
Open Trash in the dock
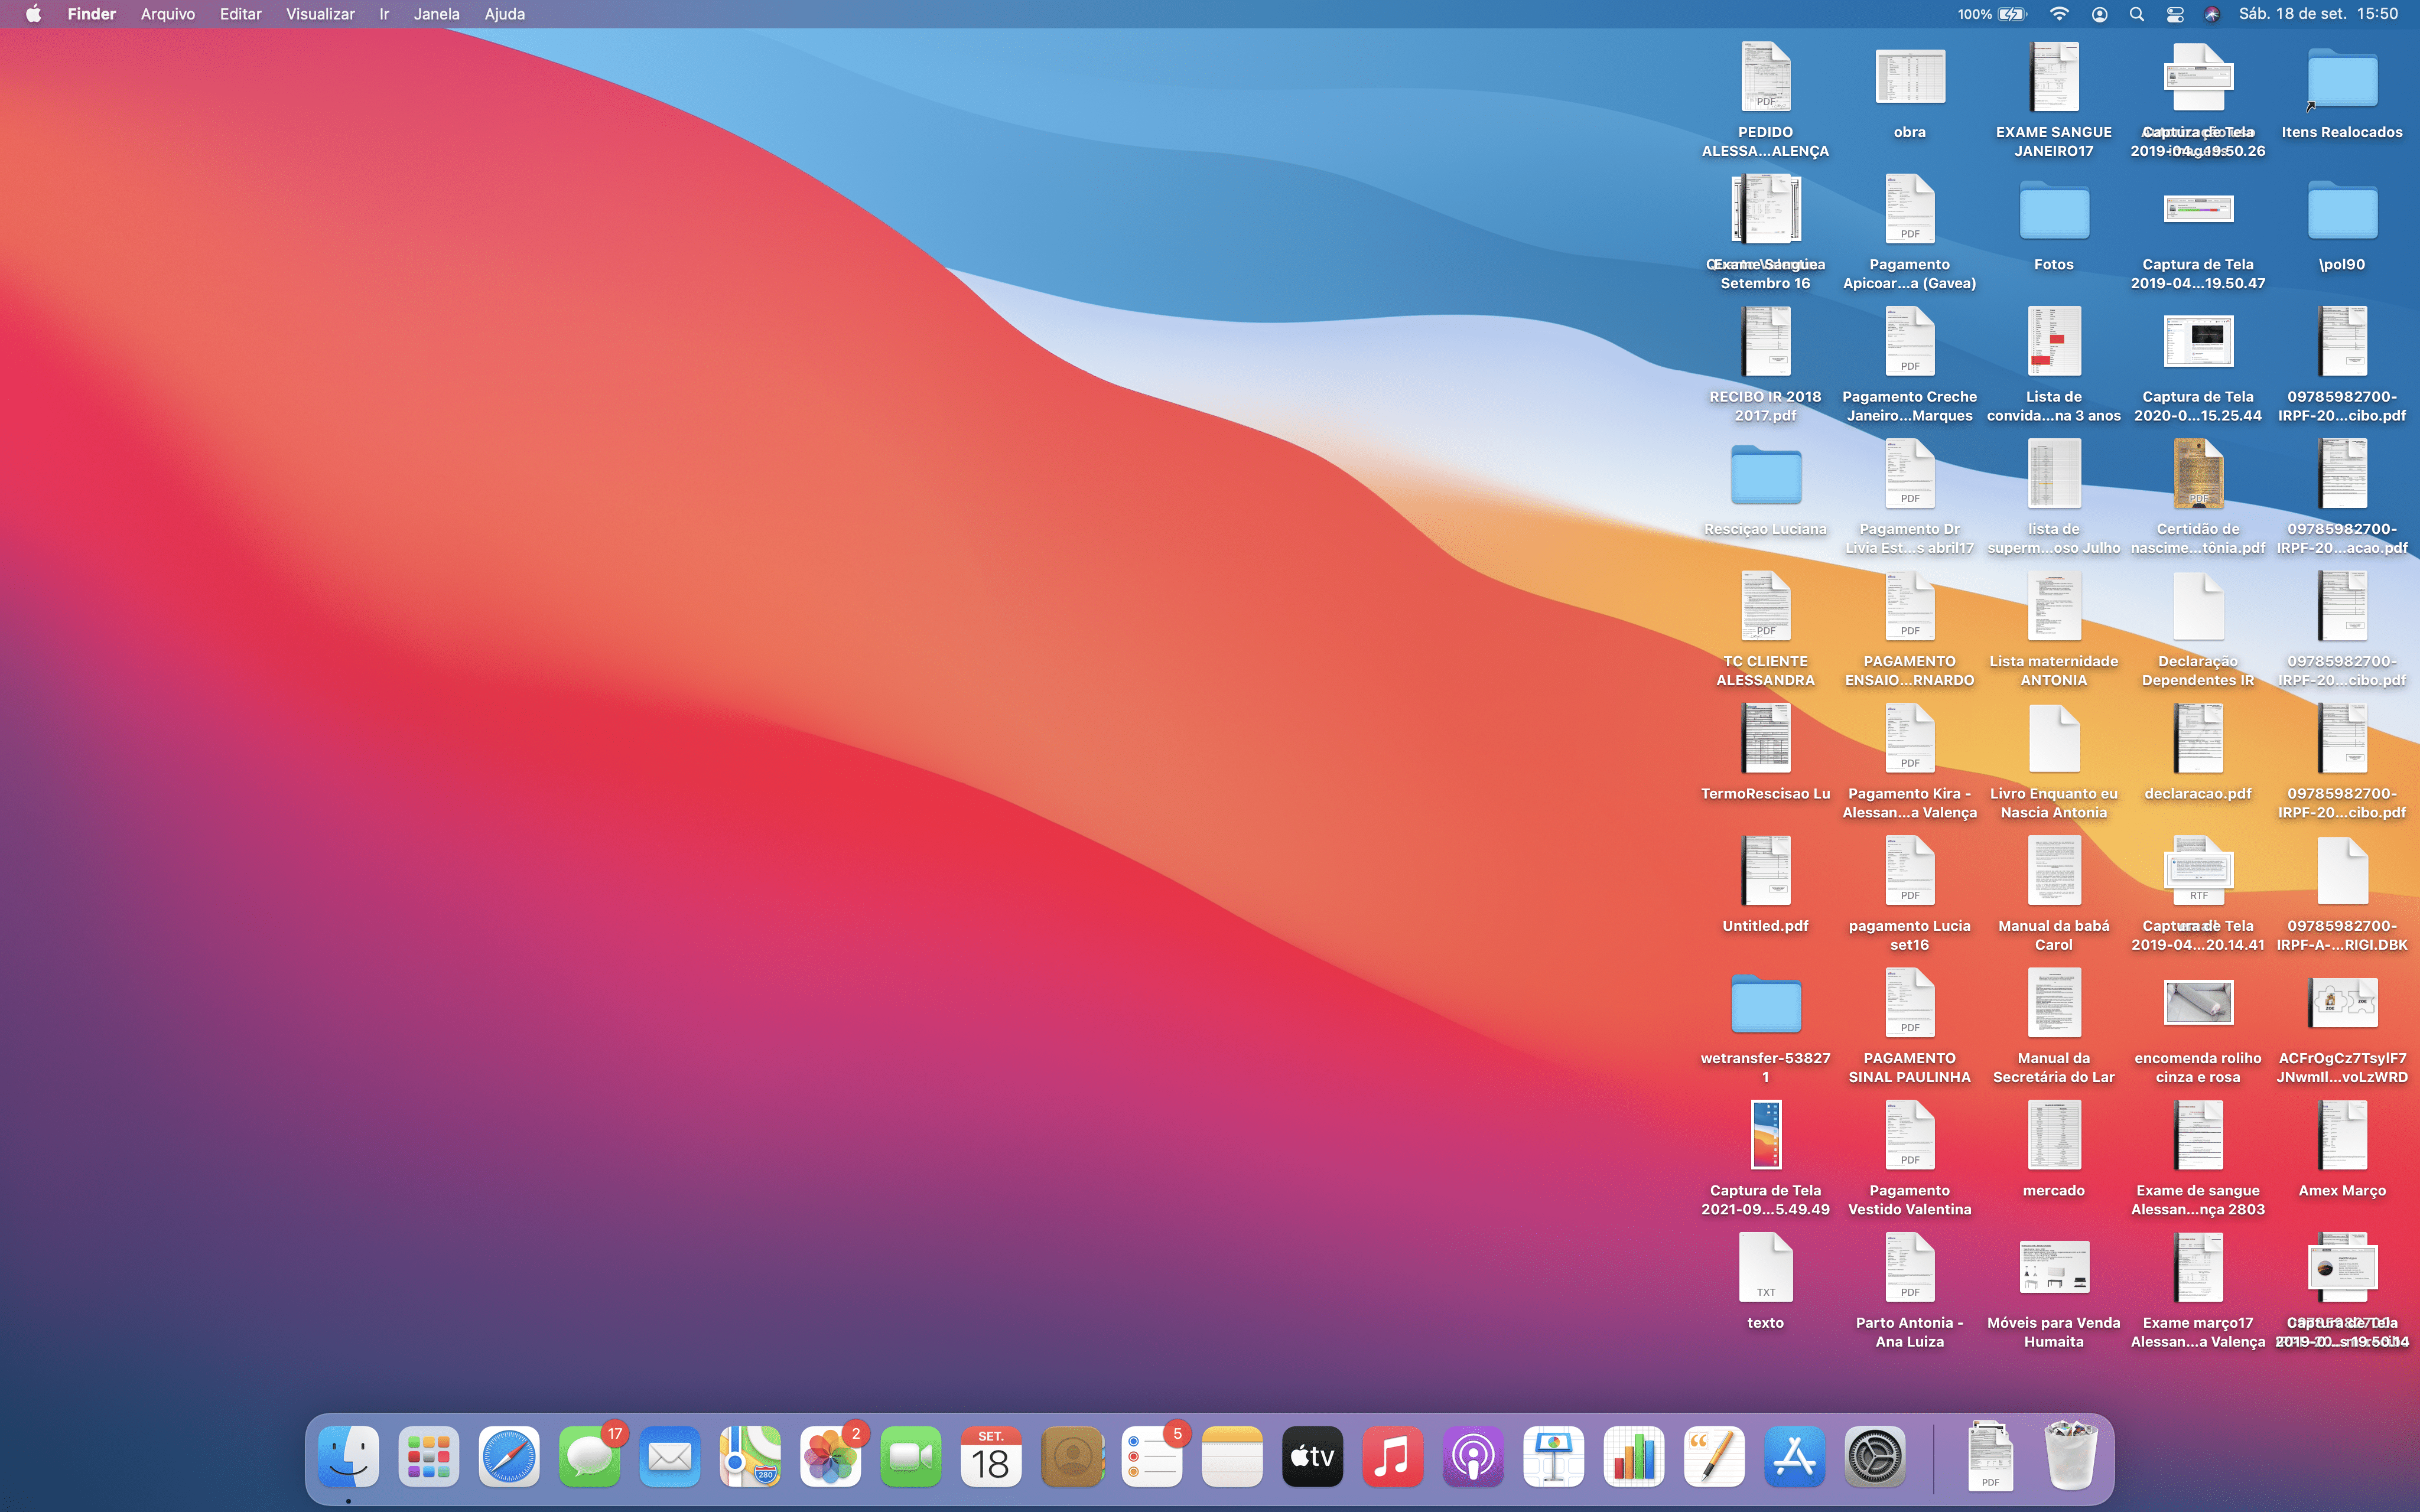[2070, 1457]
